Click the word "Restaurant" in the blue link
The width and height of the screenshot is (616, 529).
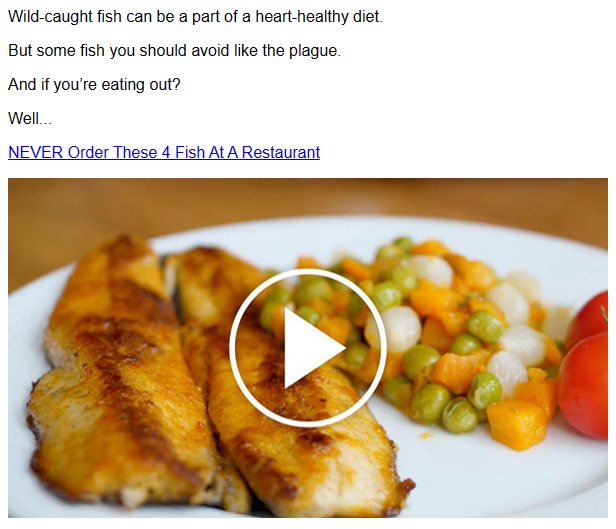click(280, 152)
